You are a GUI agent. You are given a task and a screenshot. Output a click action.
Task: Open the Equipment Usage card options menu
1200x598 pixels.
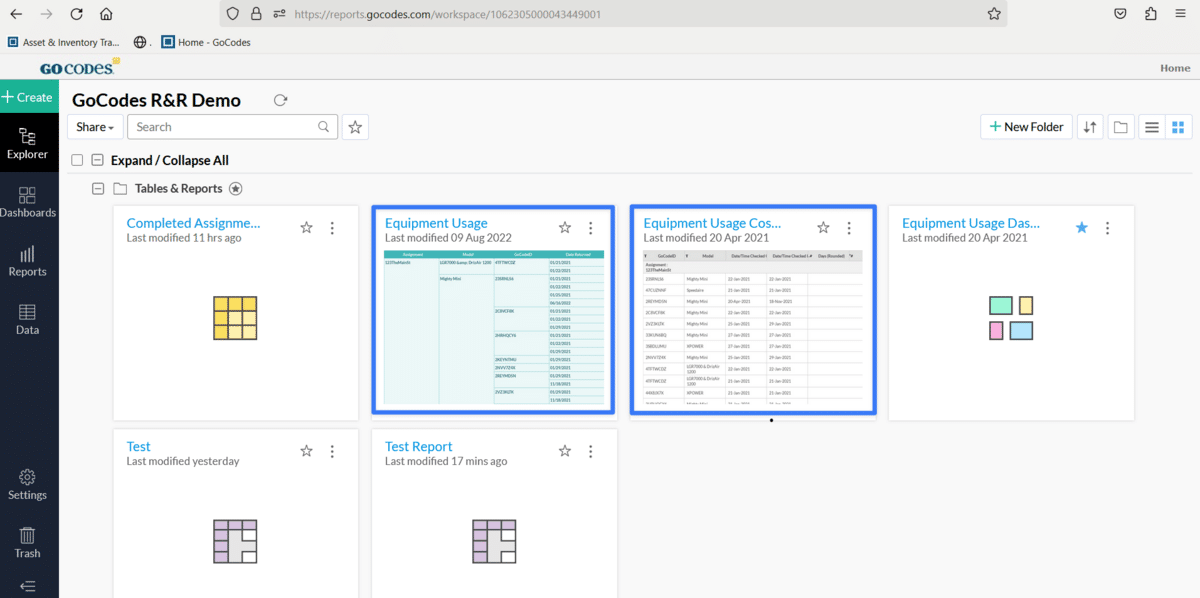590,228
